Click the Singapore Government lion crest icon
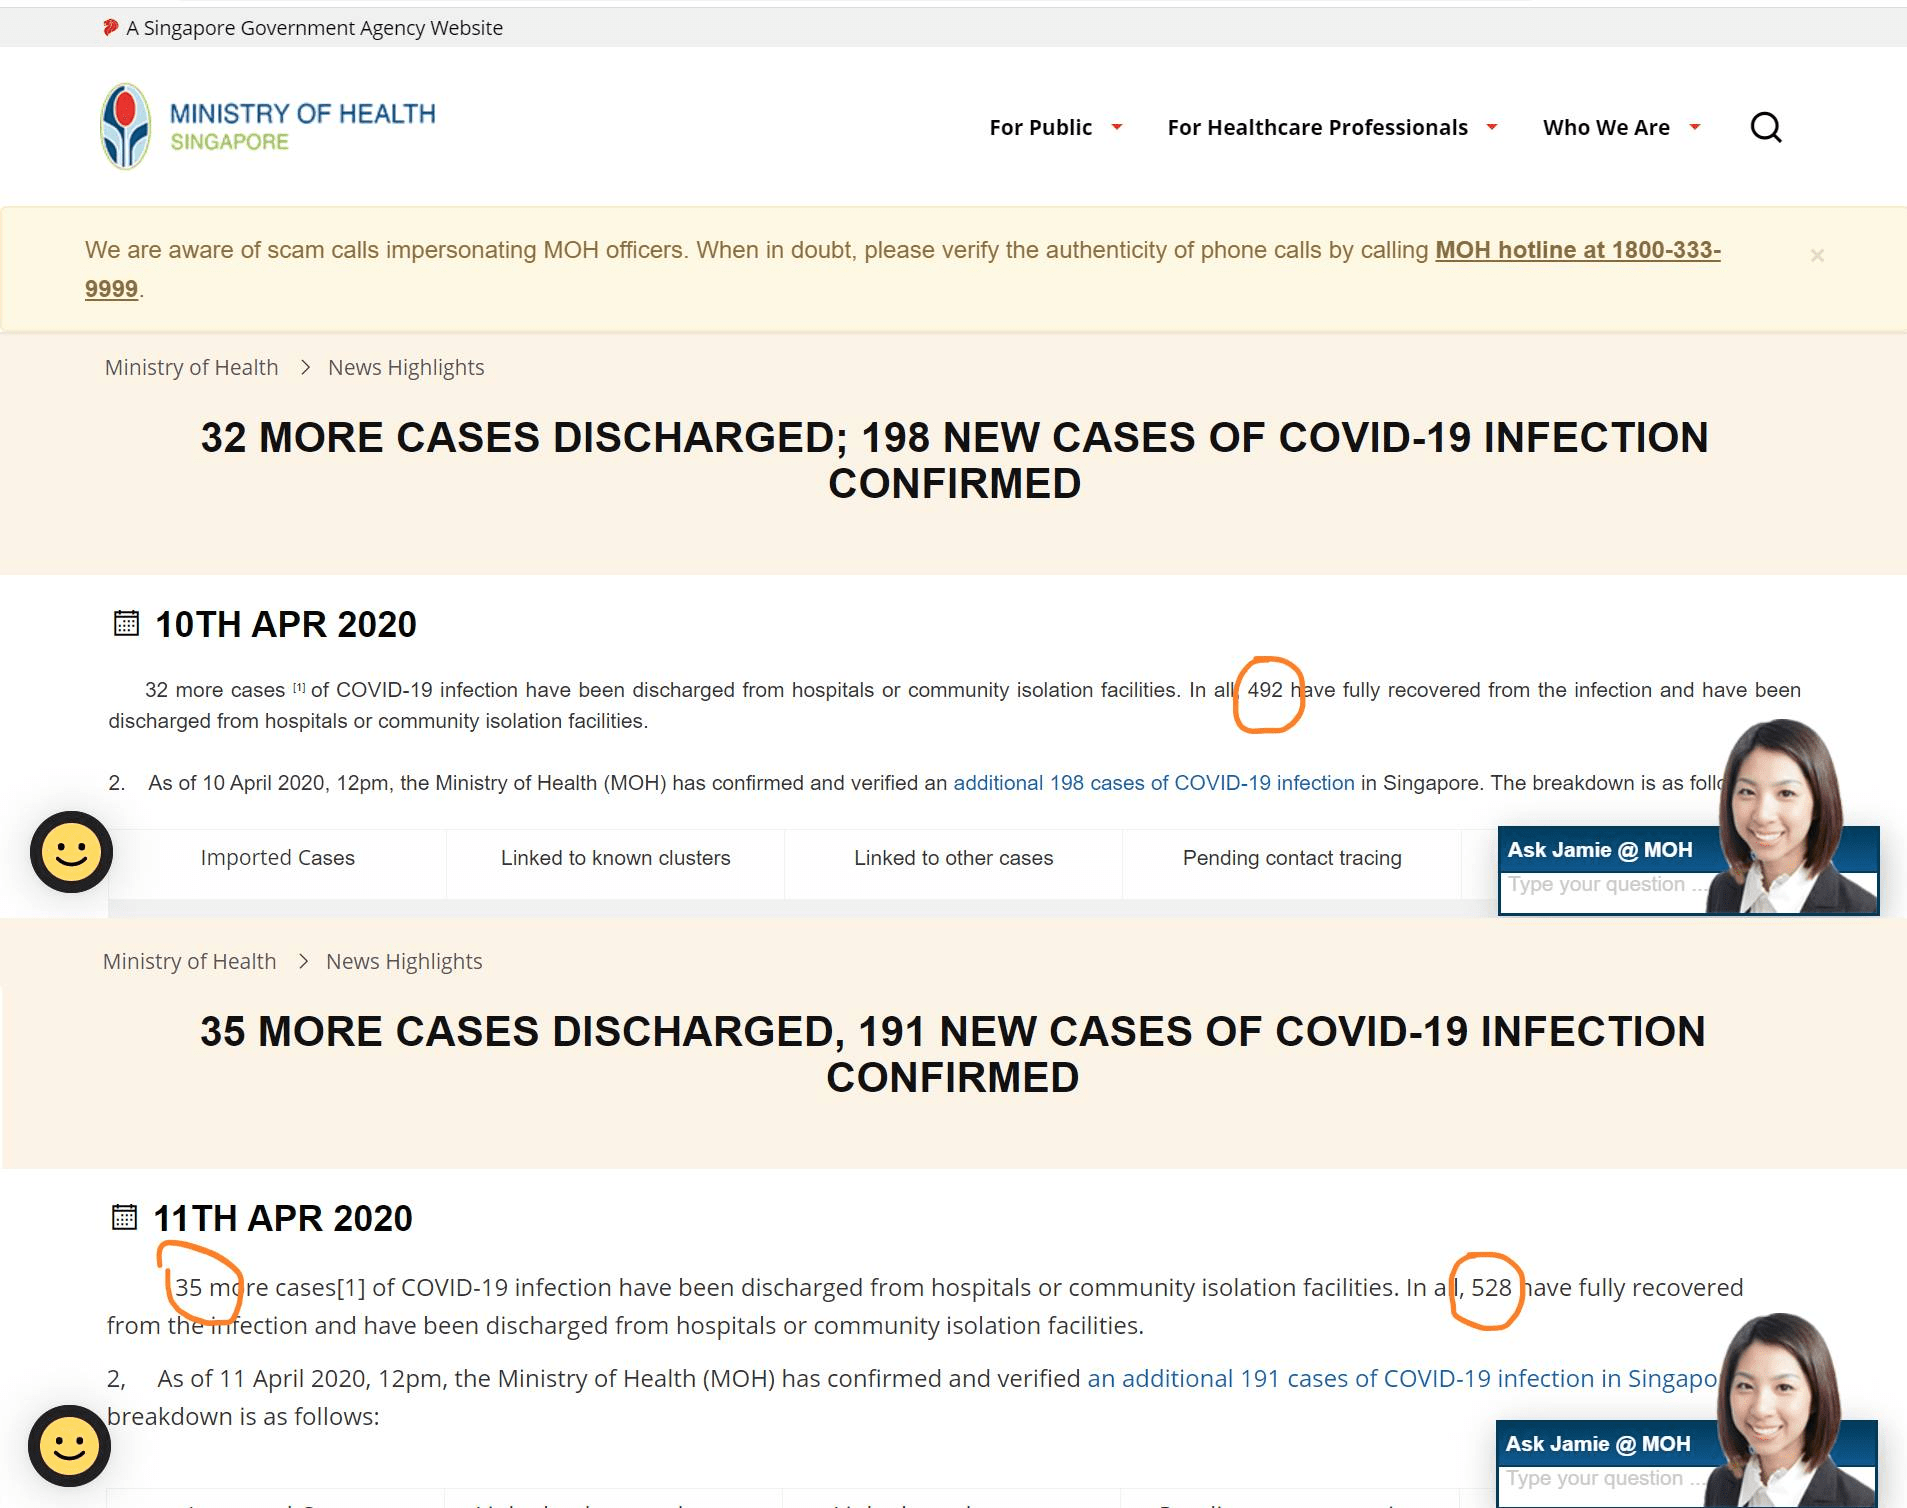Viewport: 1907px width, 1508px height. [x=111, y=27]
